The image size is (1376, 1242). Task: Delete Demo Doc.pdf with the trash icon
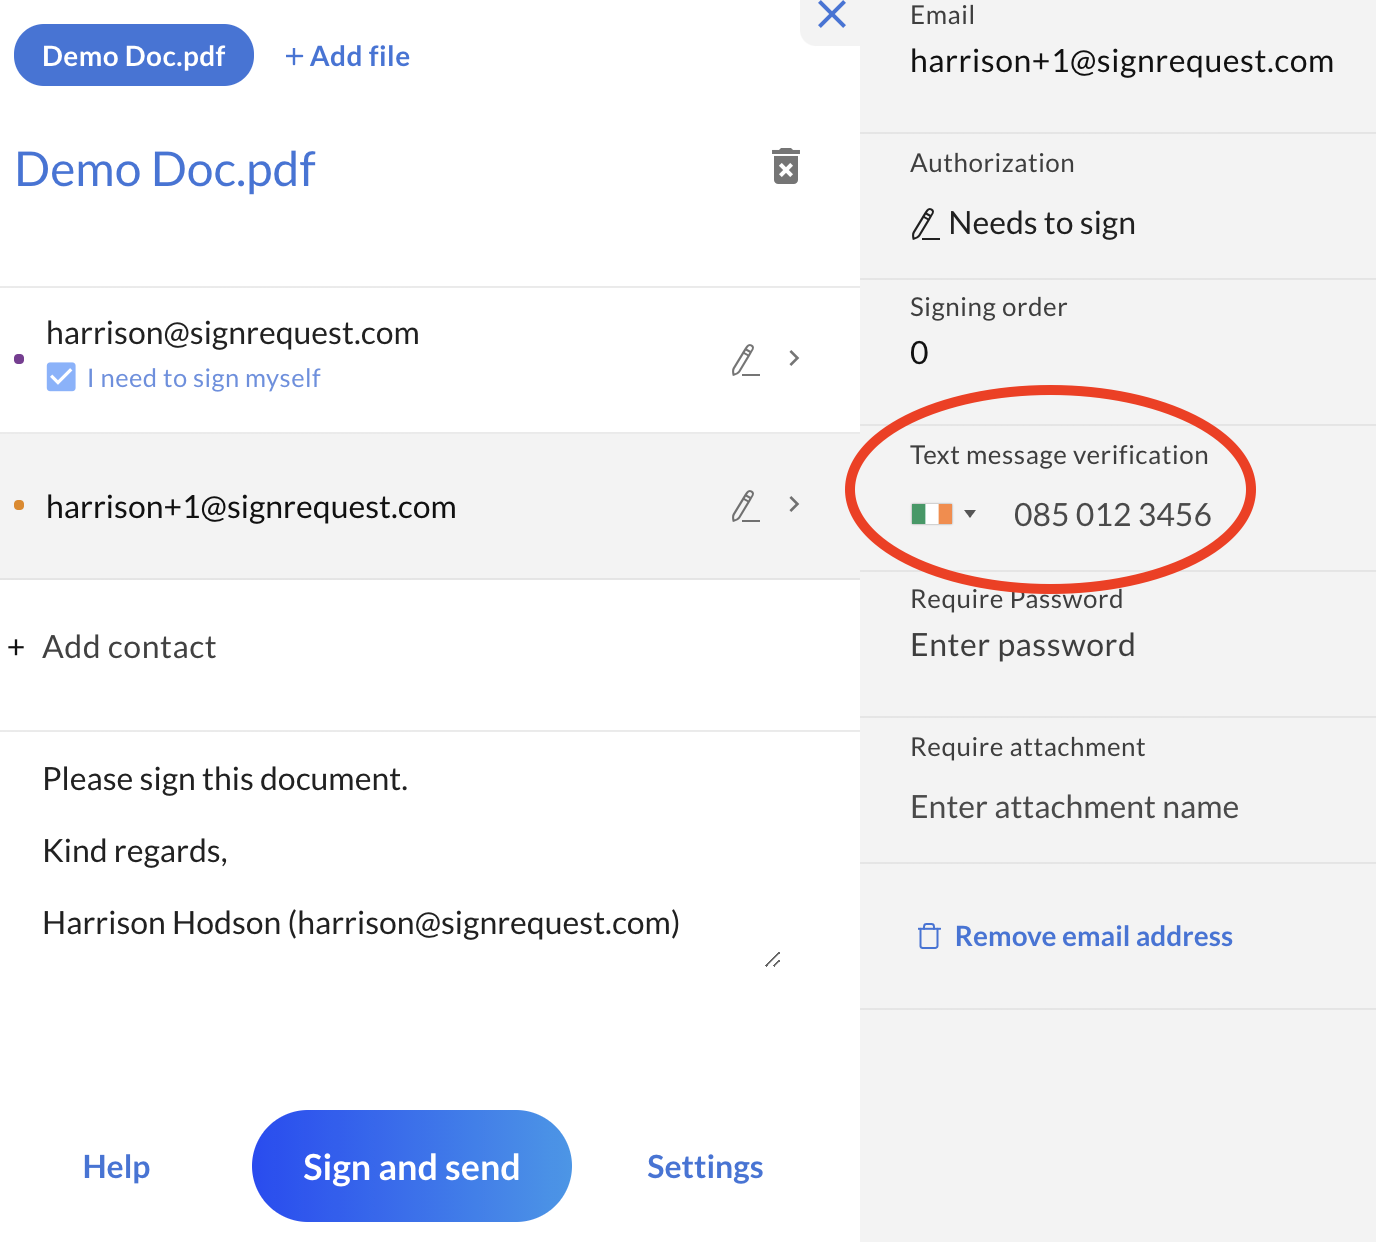pos(786,166)
